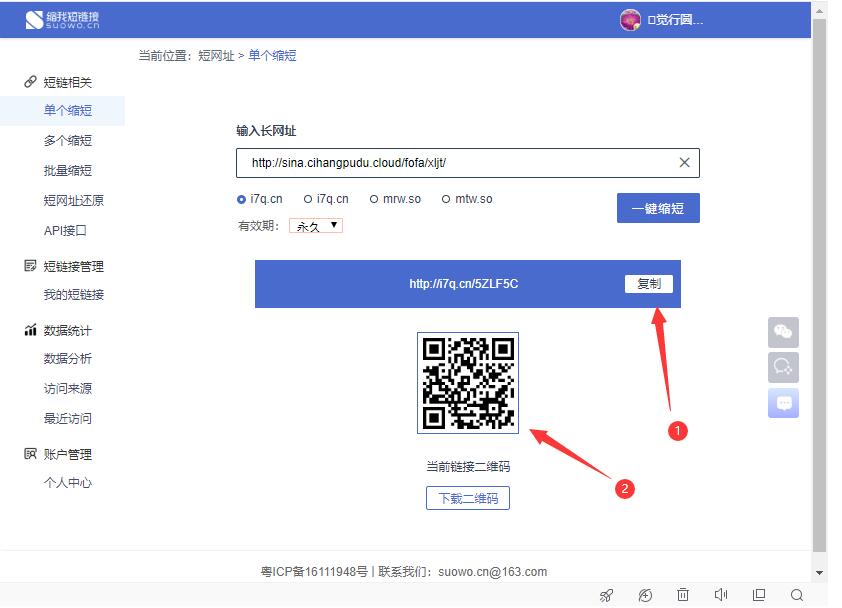Go to 短网址还原 in the sidebar
Image resolution: width=842 pixels, height=608 pixels.
[x=74, y=201]
